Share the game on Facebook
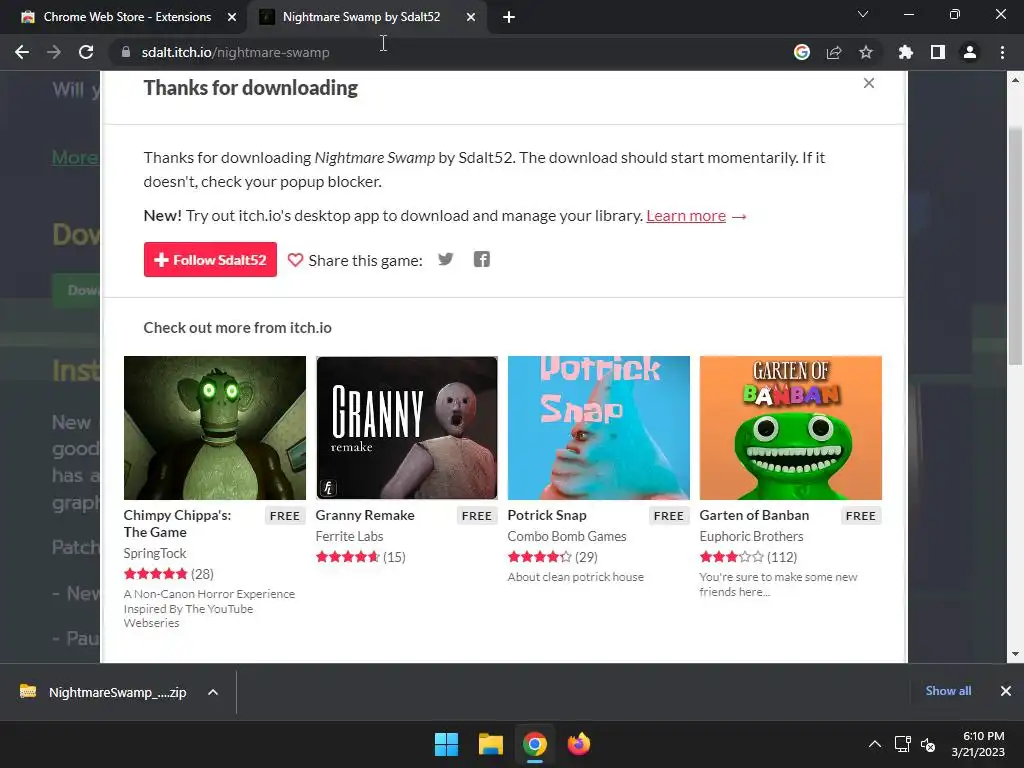The width and height of the screenshot is (1024, 768). 482,259
